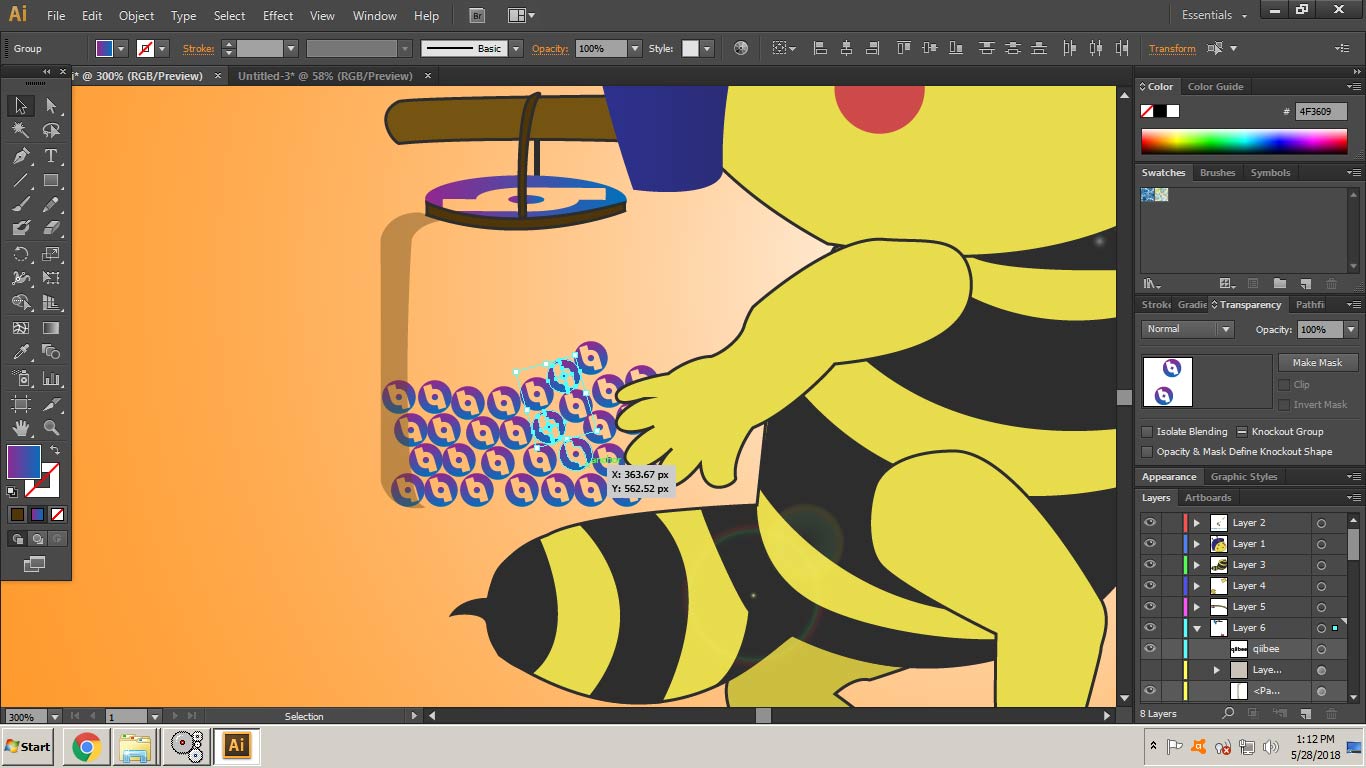
Task: Activate the Zoom tool
Action: coord(51,428)
